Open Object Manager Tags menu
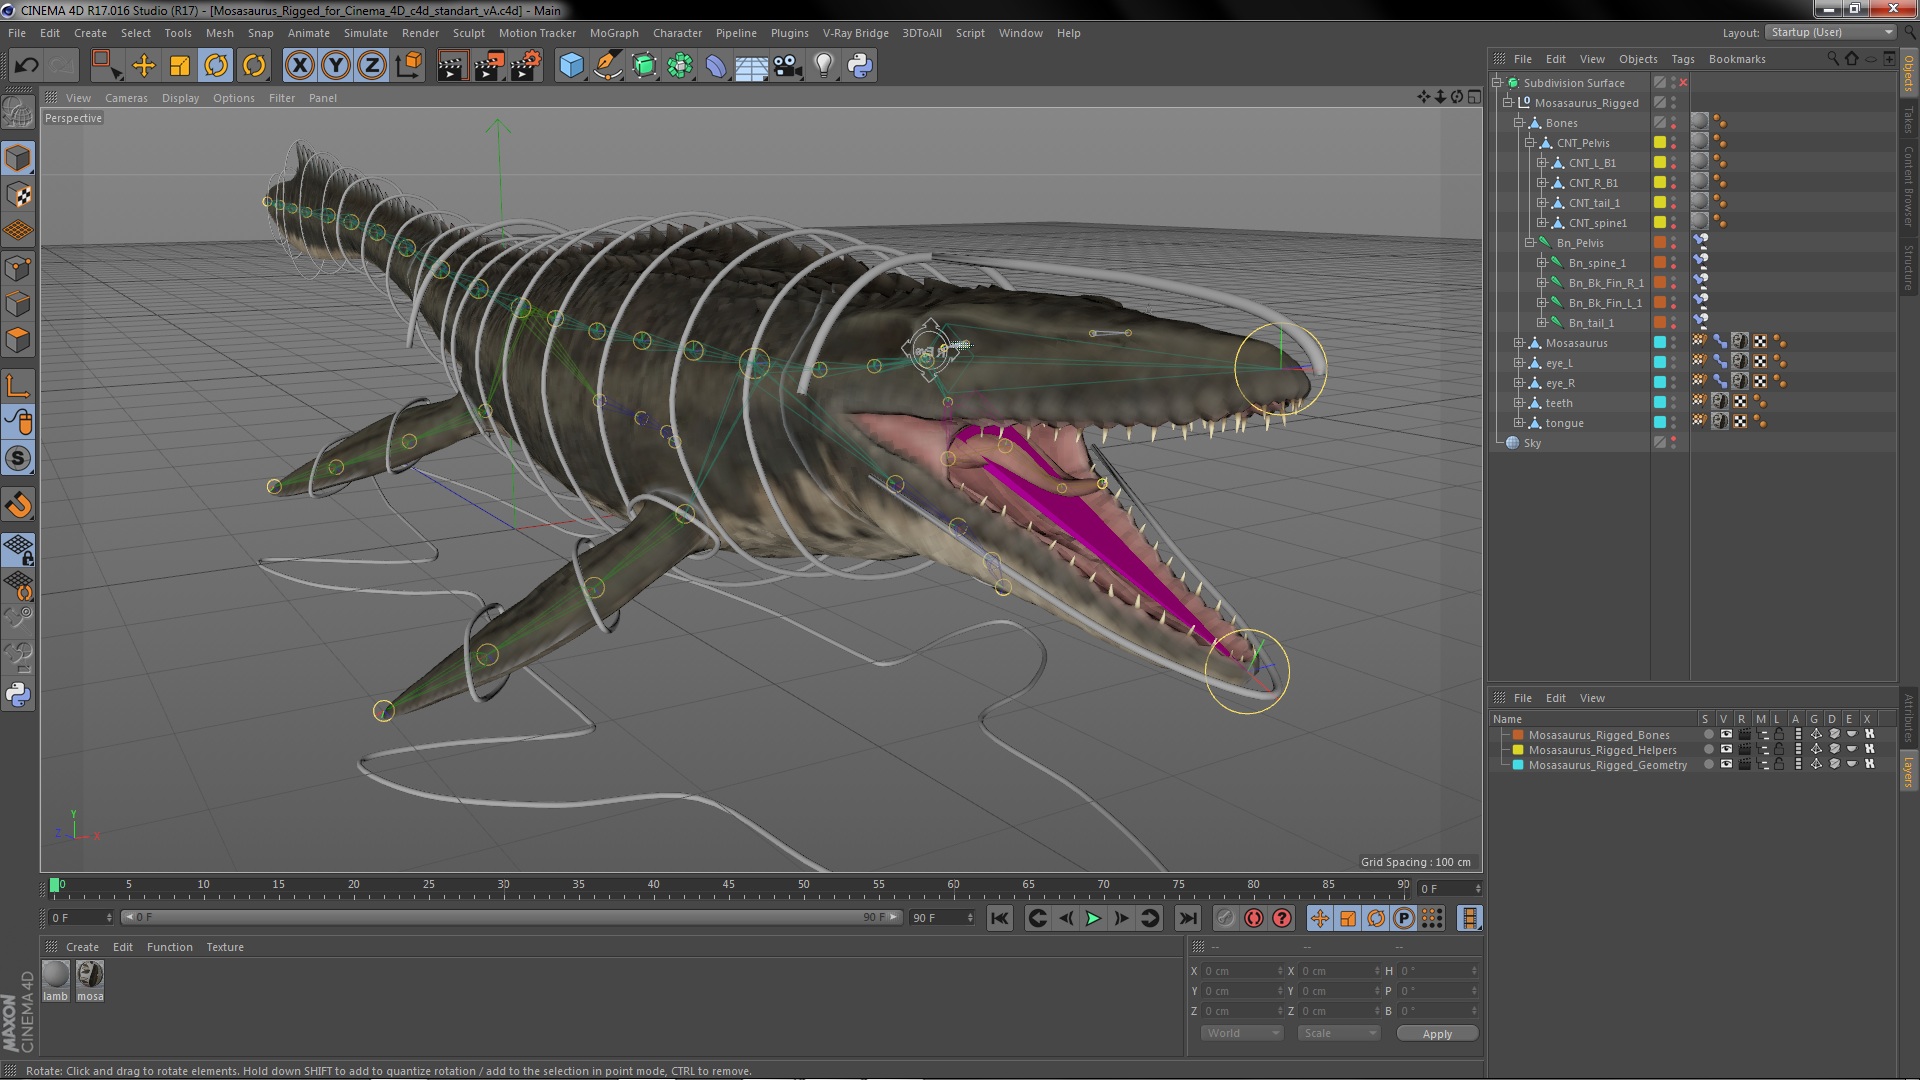Image resolution: width=1920 pixels, height=1080 pixels. (x=1683, y=59)
